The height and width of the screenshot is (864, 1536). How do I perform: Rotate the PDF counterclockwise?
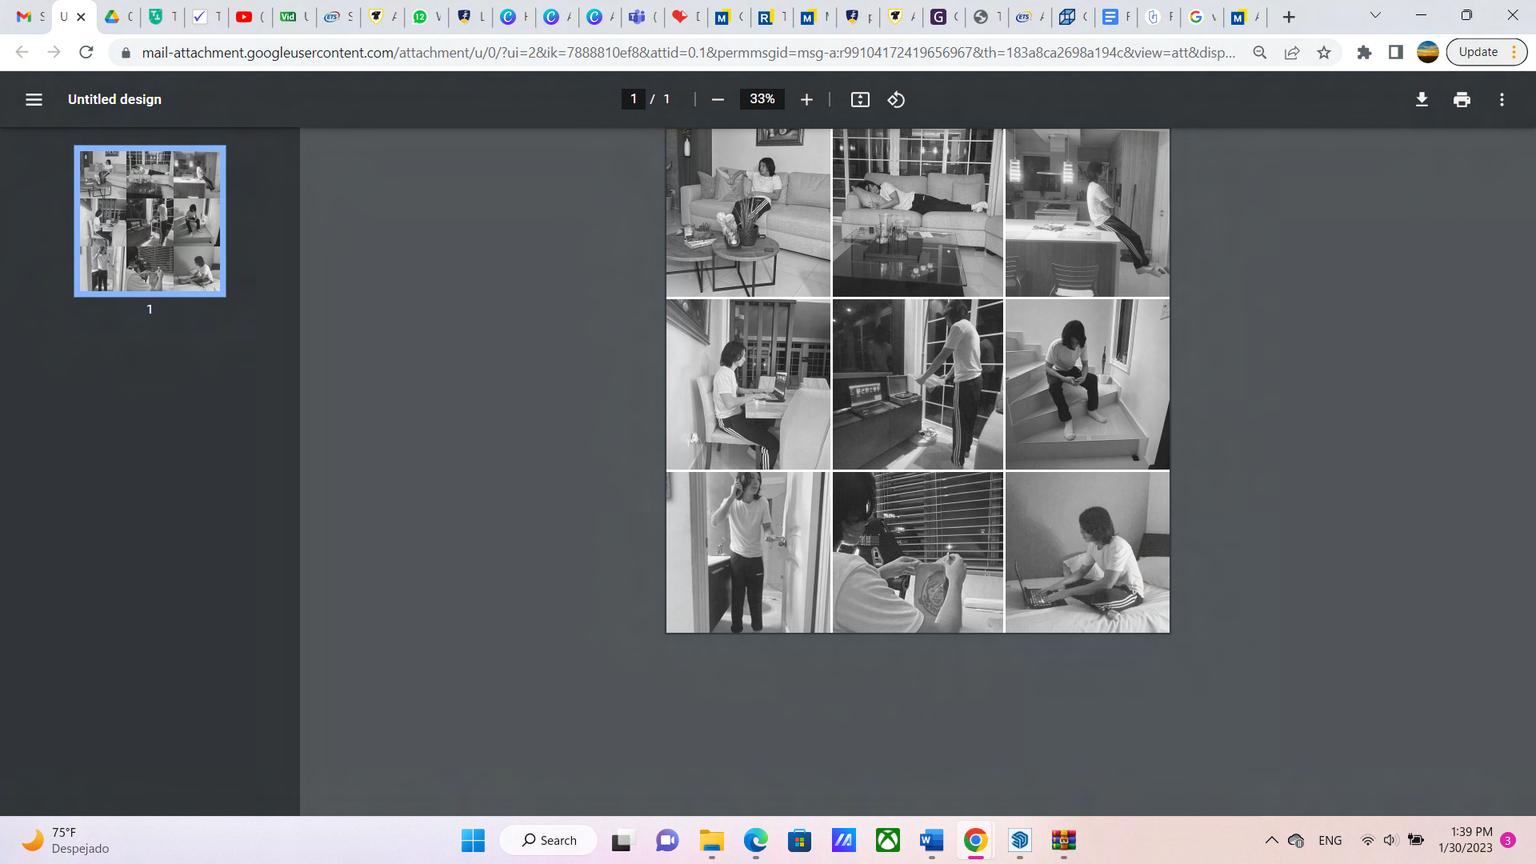(x=896, y=99)
